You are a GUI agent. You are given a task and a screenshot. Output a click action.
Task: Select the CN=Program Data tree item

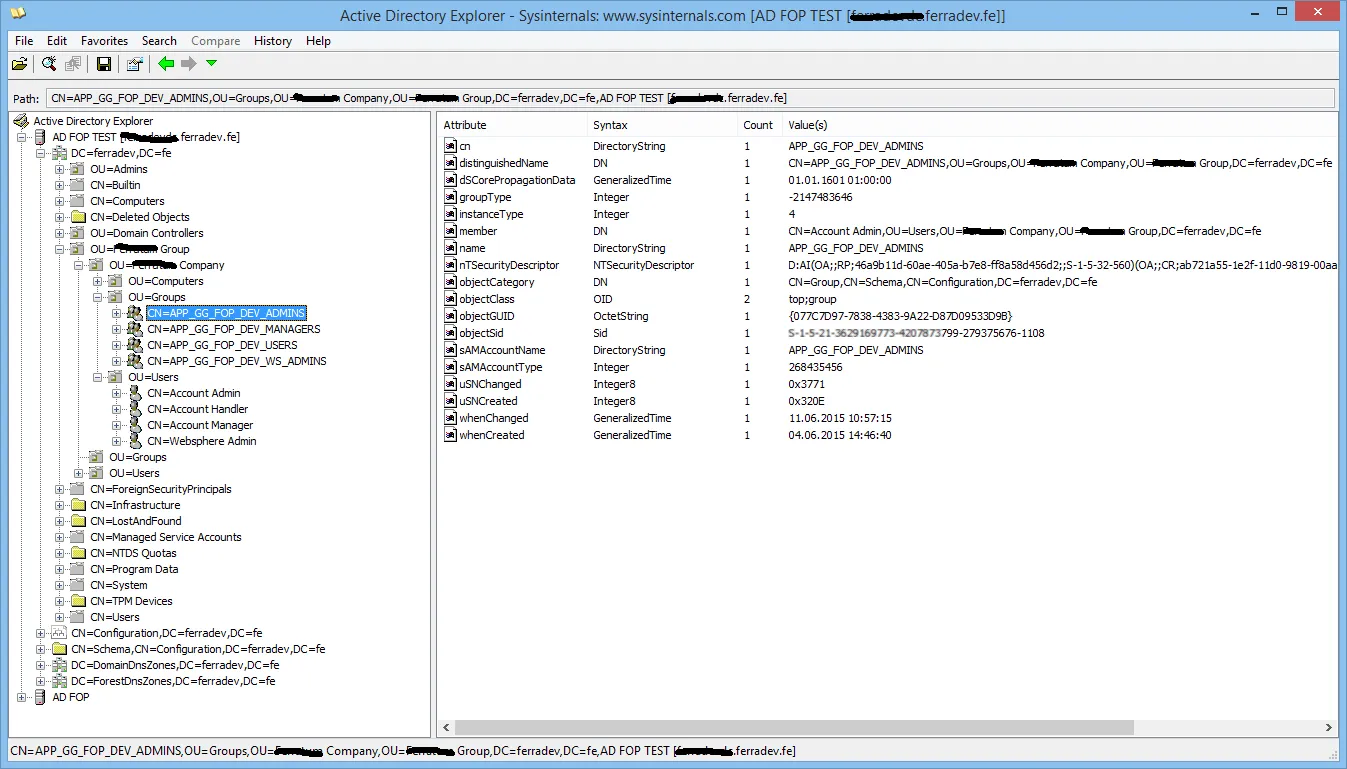tap(134, 569)
